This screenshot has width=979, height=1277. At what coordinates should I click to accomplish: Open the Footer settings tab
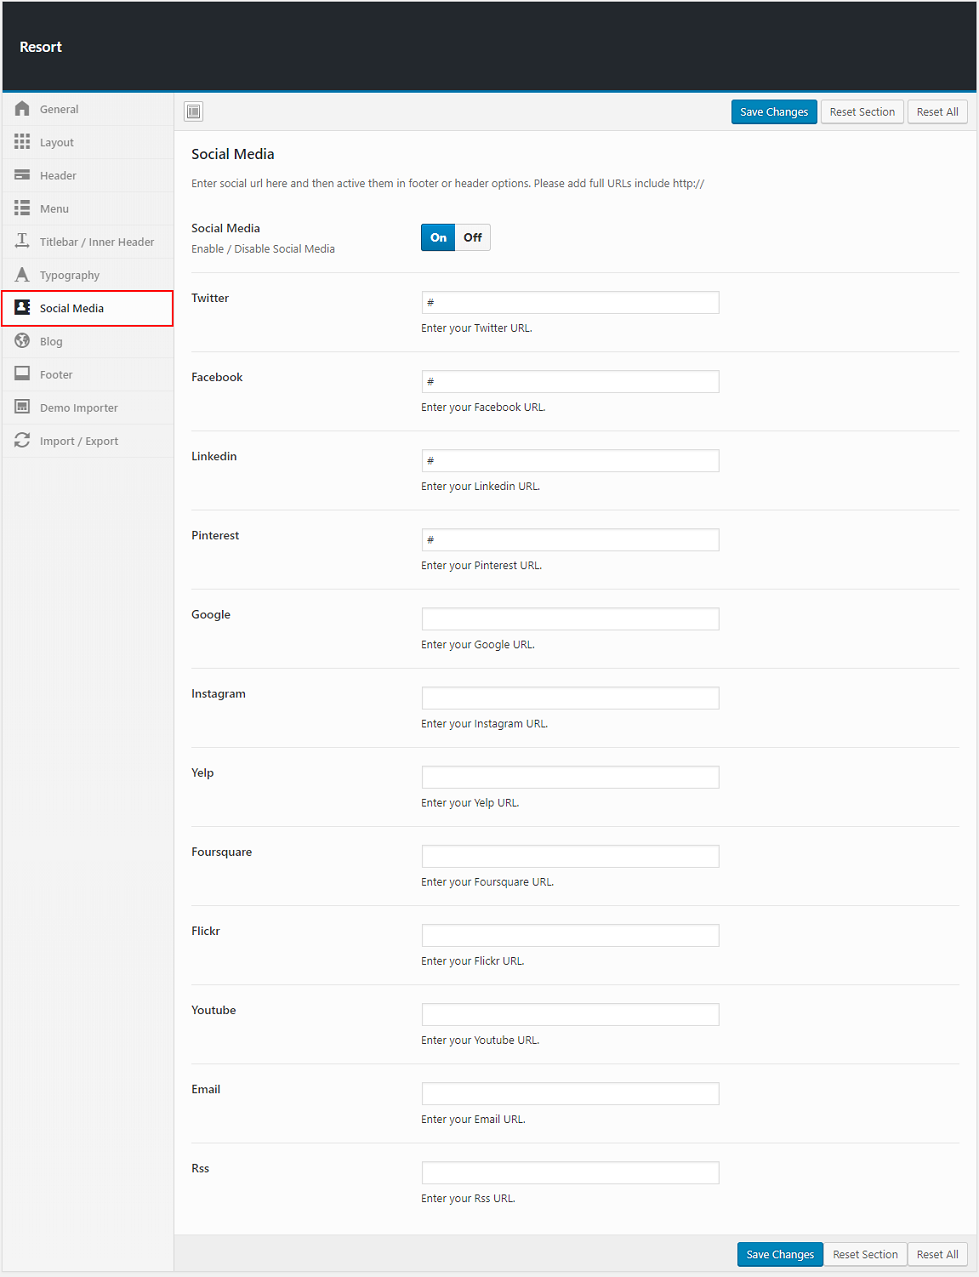pyautogui.click(x=56, y=375)
